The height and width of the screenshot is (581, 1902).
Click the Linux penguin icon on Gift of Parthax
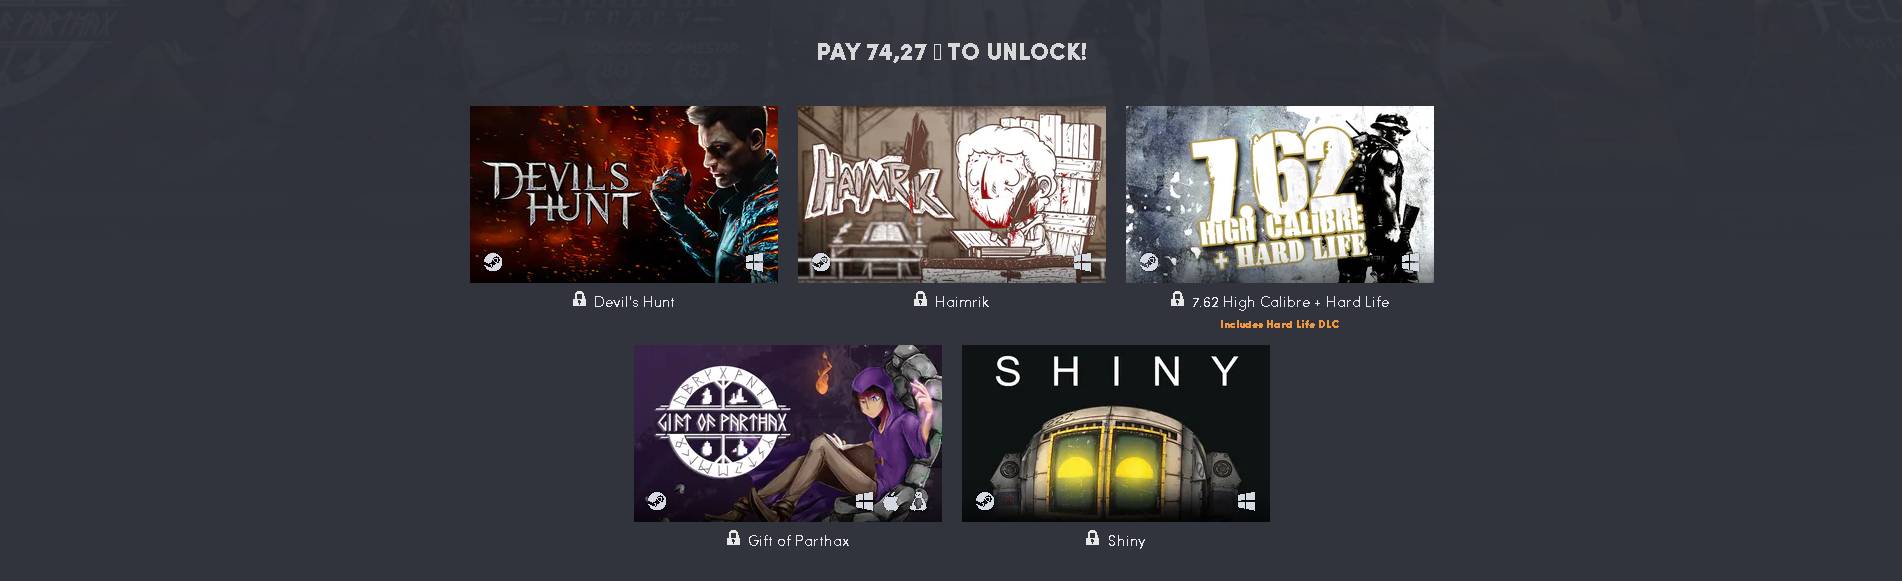918,501
